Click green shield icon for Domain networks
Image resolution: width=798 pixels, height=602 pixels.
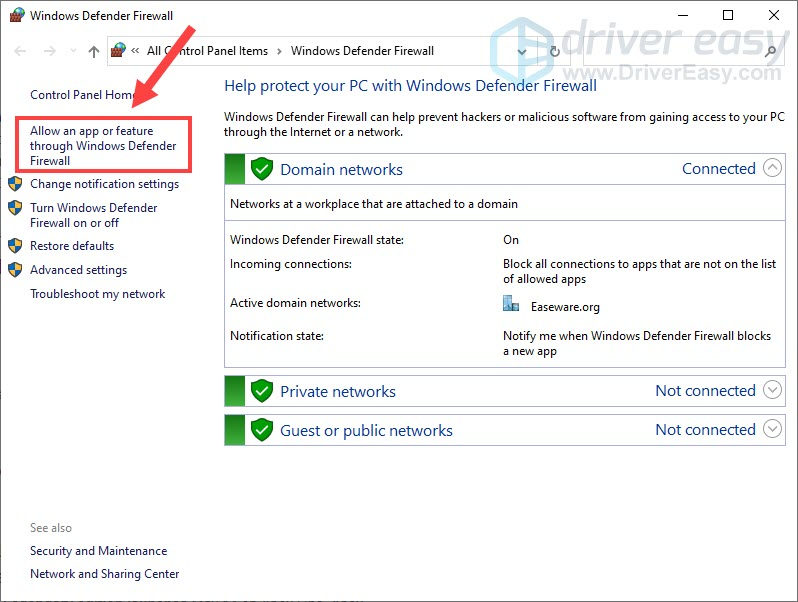262,169
